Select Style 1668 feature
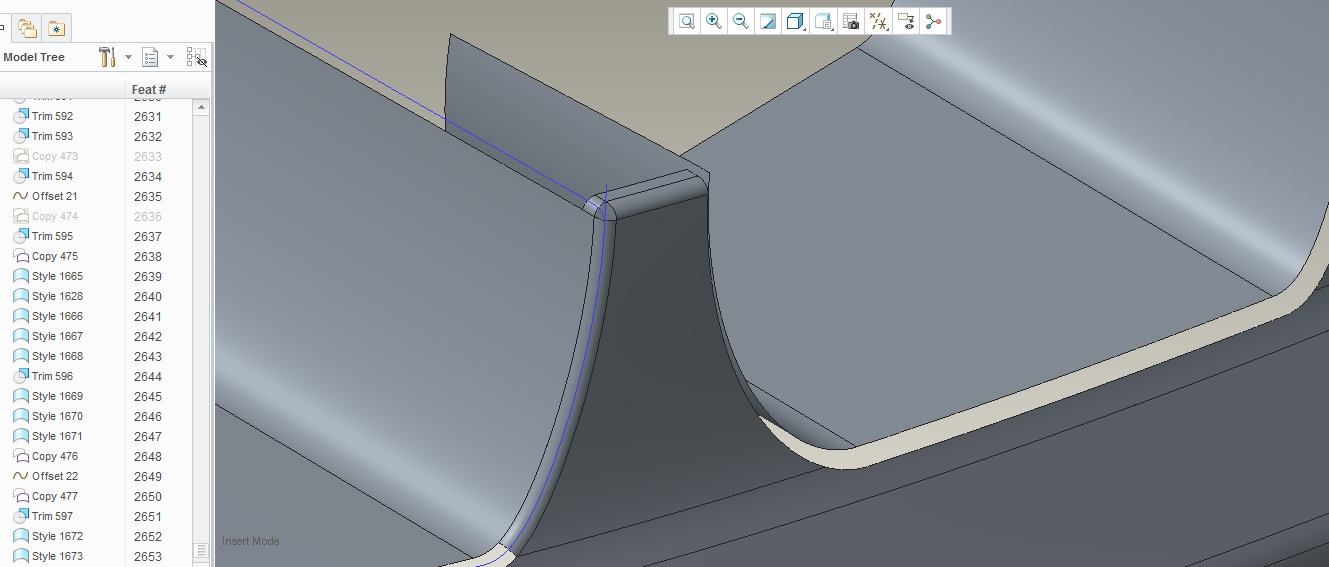Image resolution: width=1329 pixels, height=567 pixels. coord(57,356)
